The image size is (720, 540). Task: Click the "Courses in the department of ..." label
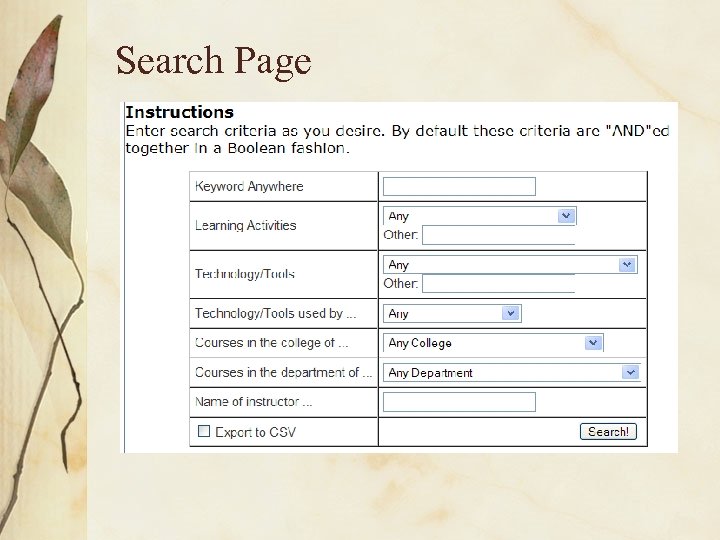283,372
